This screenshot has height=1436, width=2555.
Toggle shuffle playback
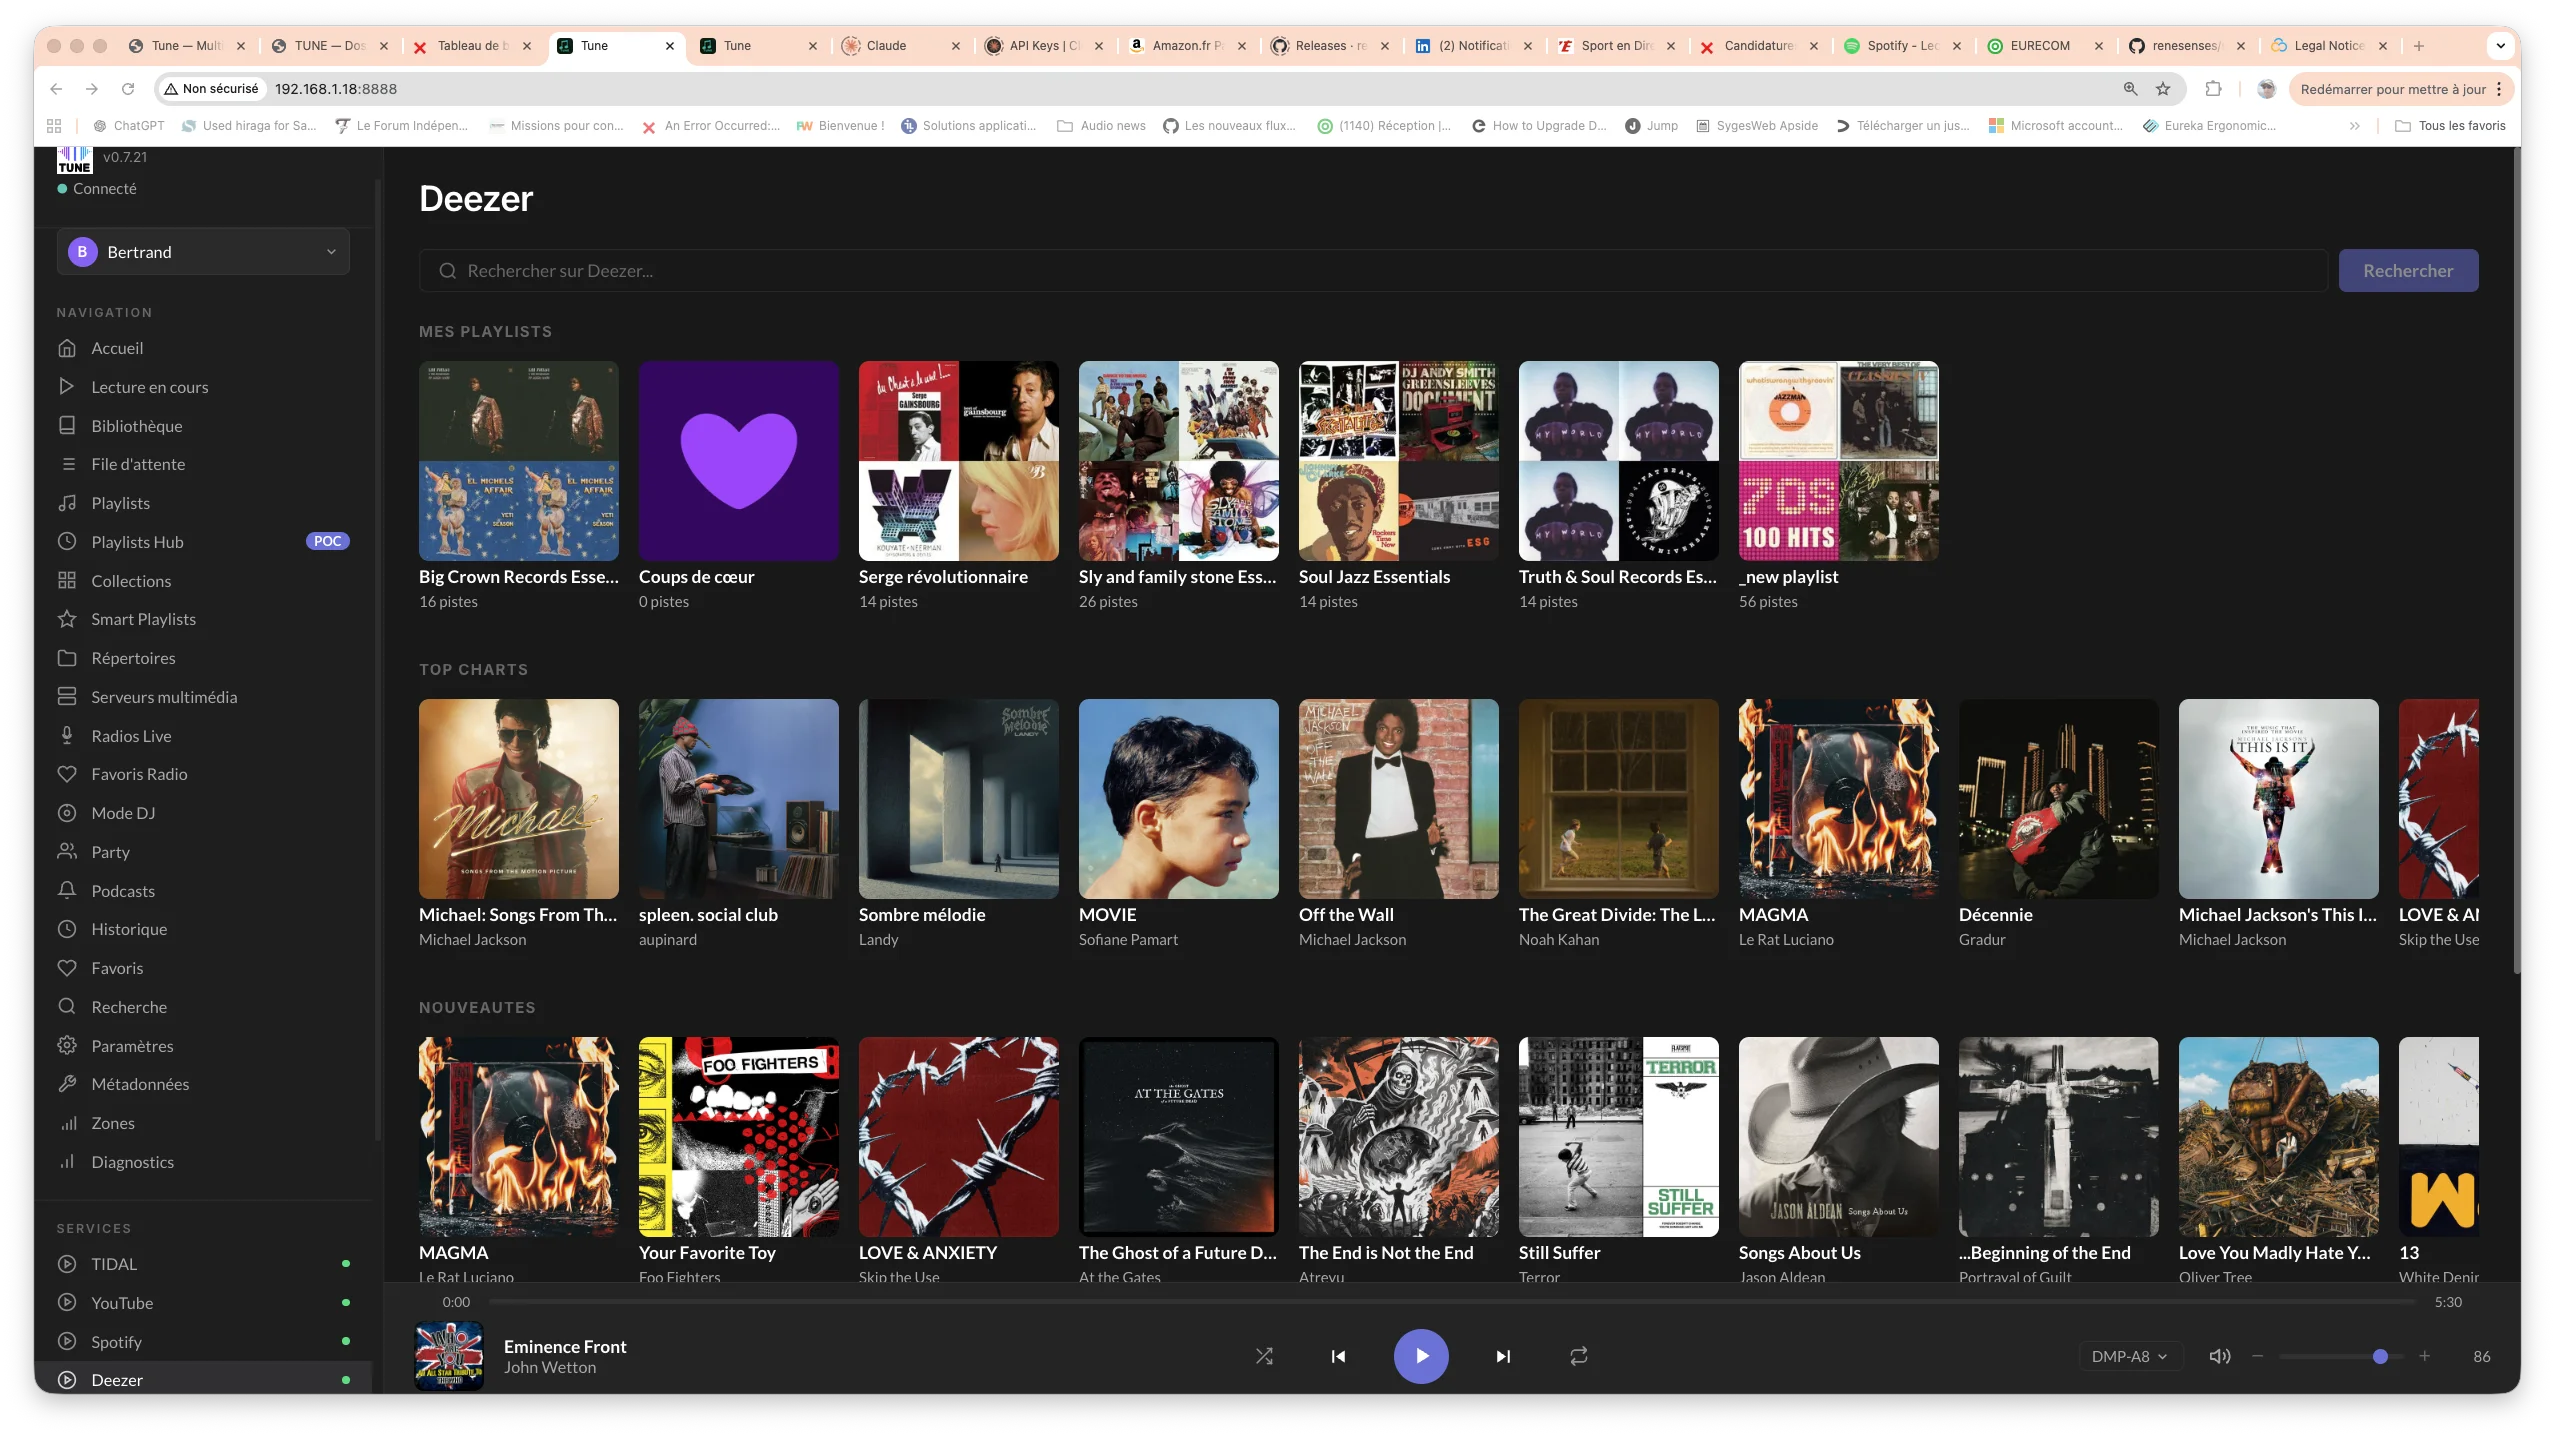point(1264,1356)
